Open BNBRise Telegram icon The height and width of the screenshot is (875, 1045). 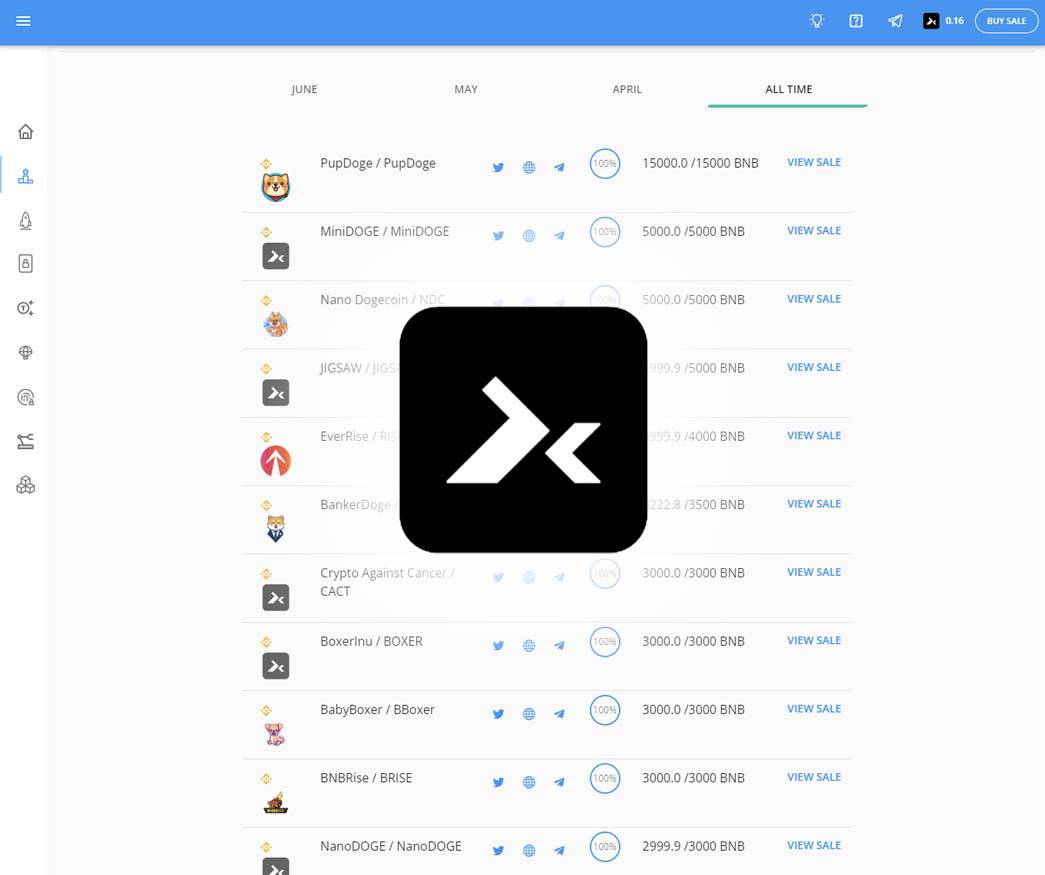click(x=559, y=782)
